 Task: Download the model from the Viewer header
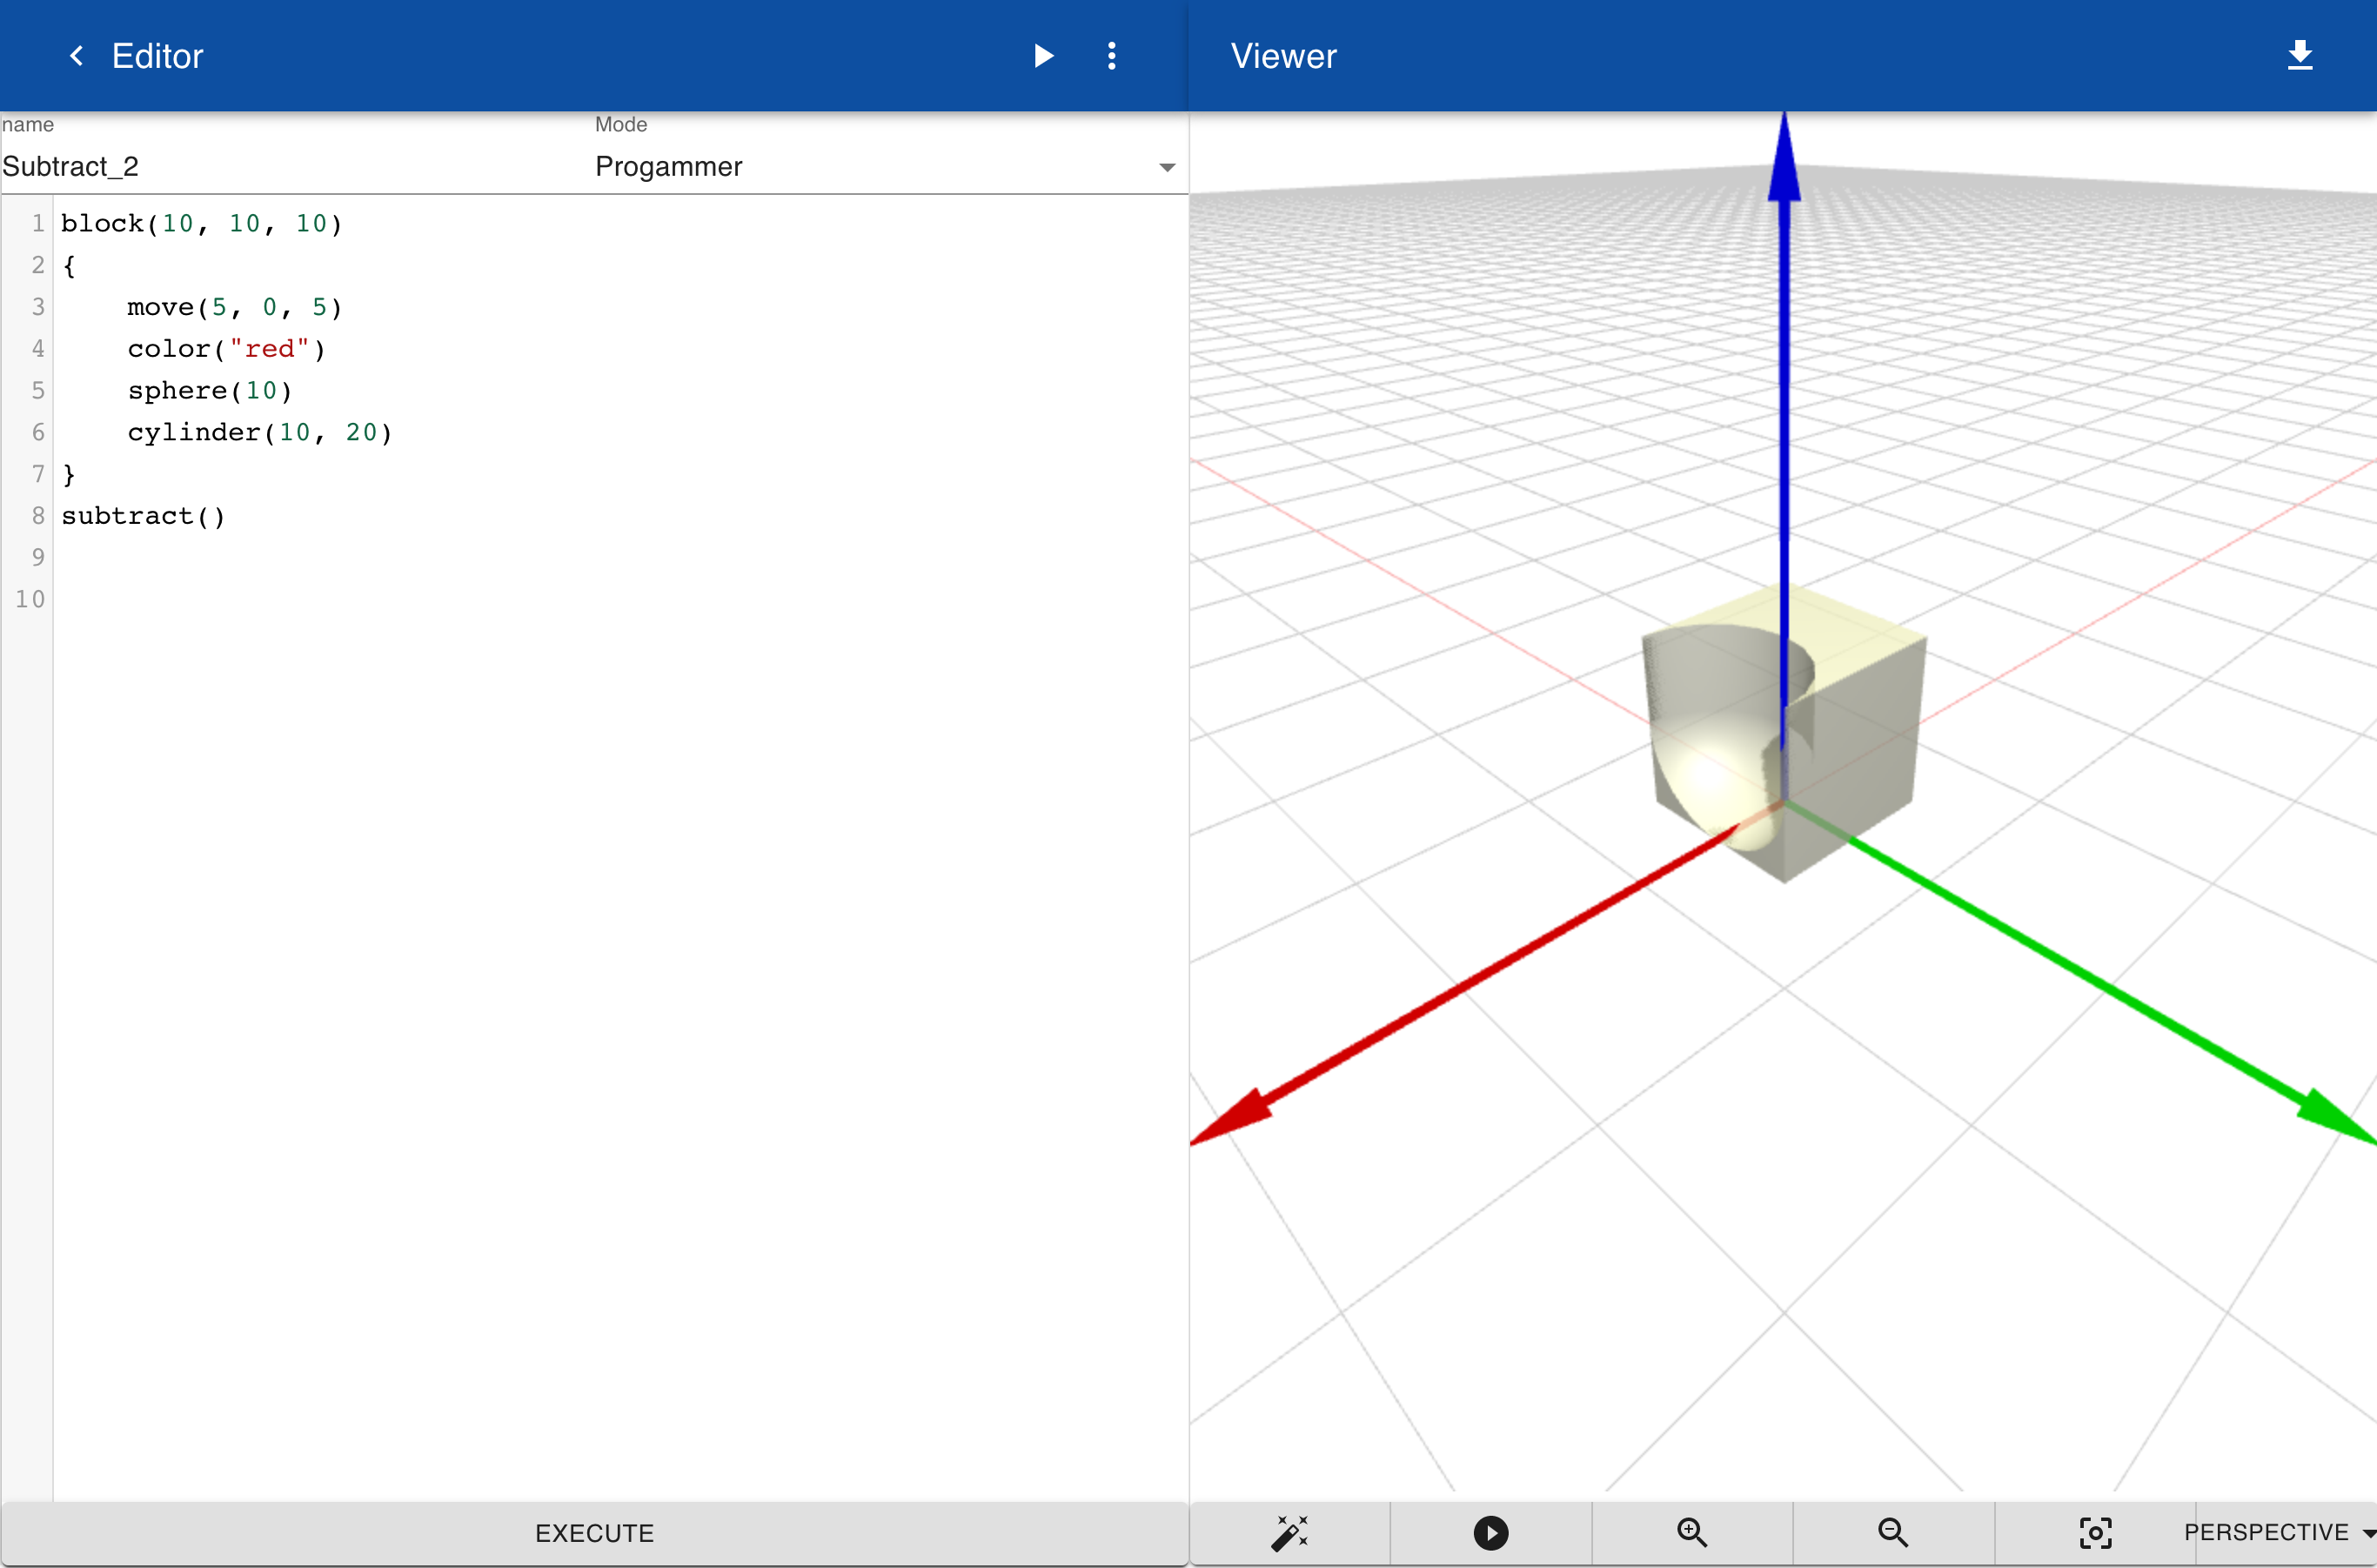tap(2300, 55)
